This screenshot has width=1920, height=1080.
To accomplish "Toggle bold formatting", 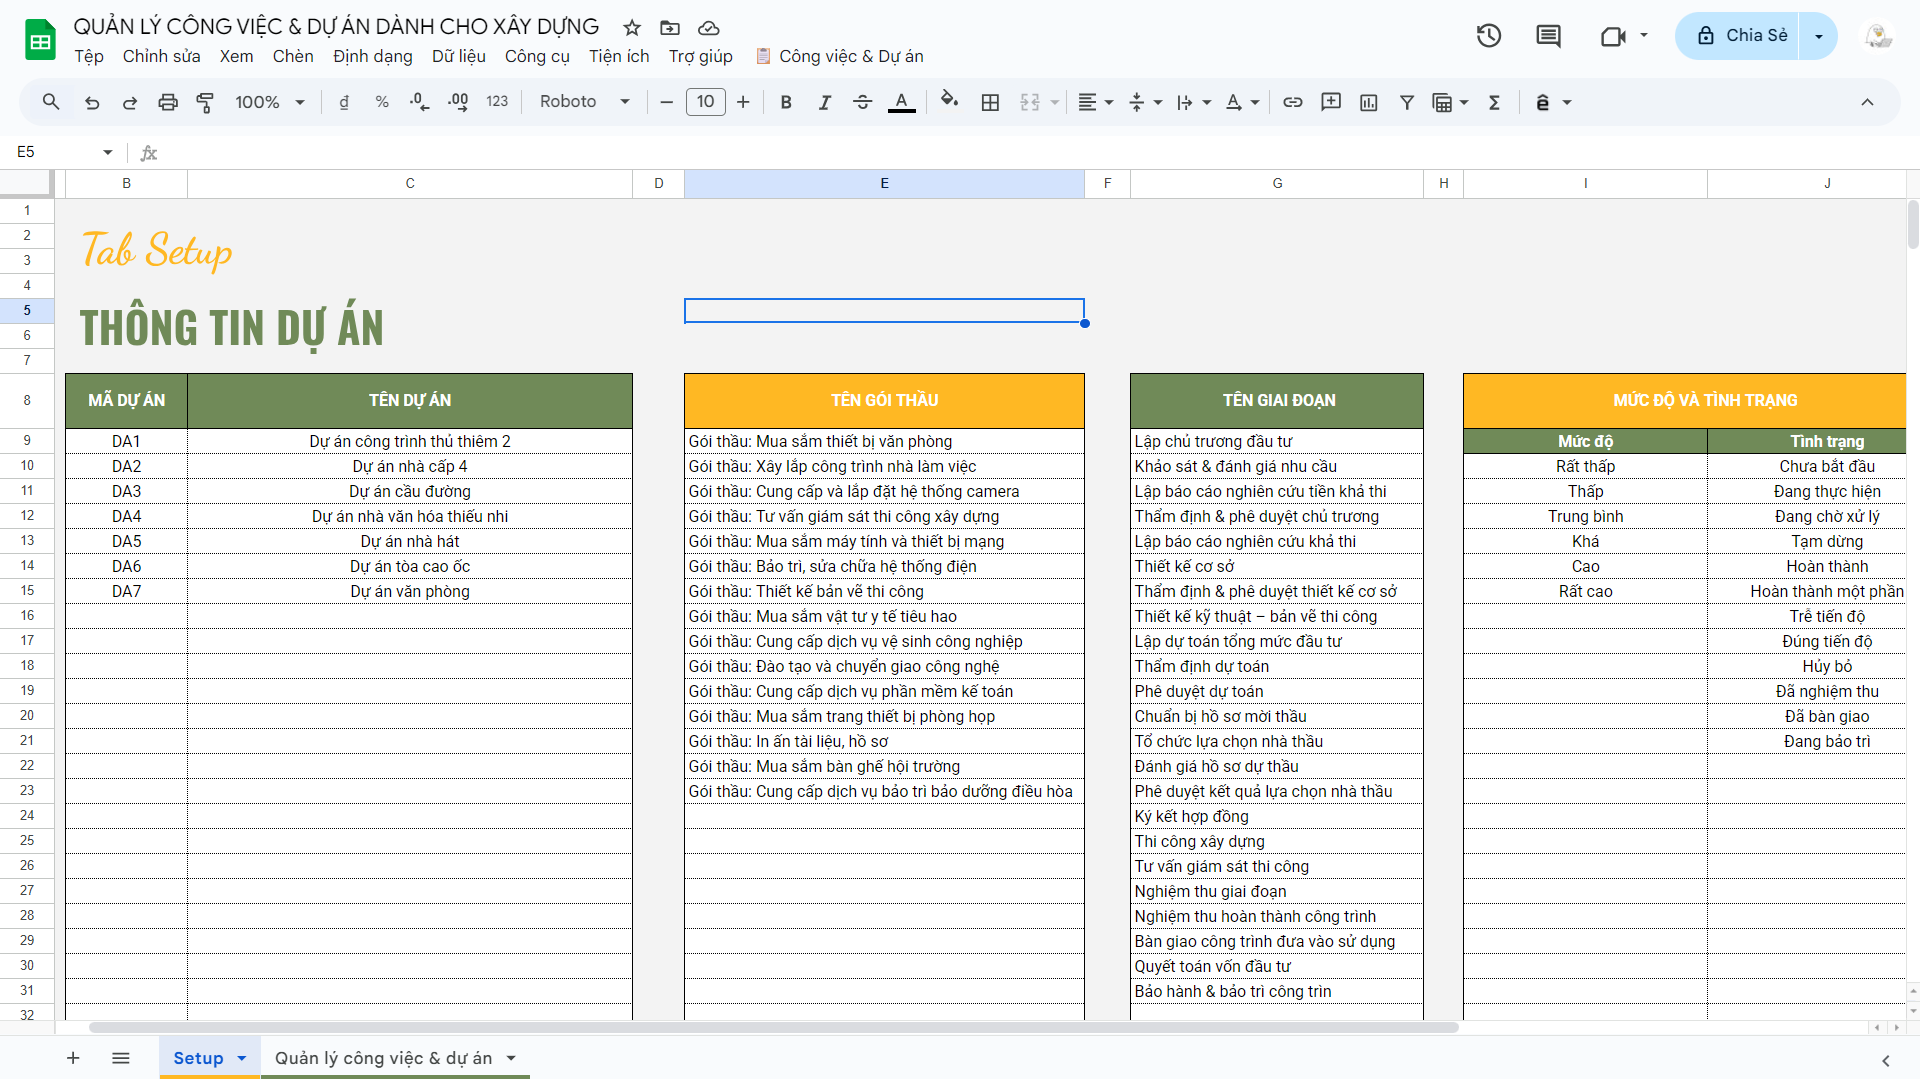I will click(x=786, y=102).
